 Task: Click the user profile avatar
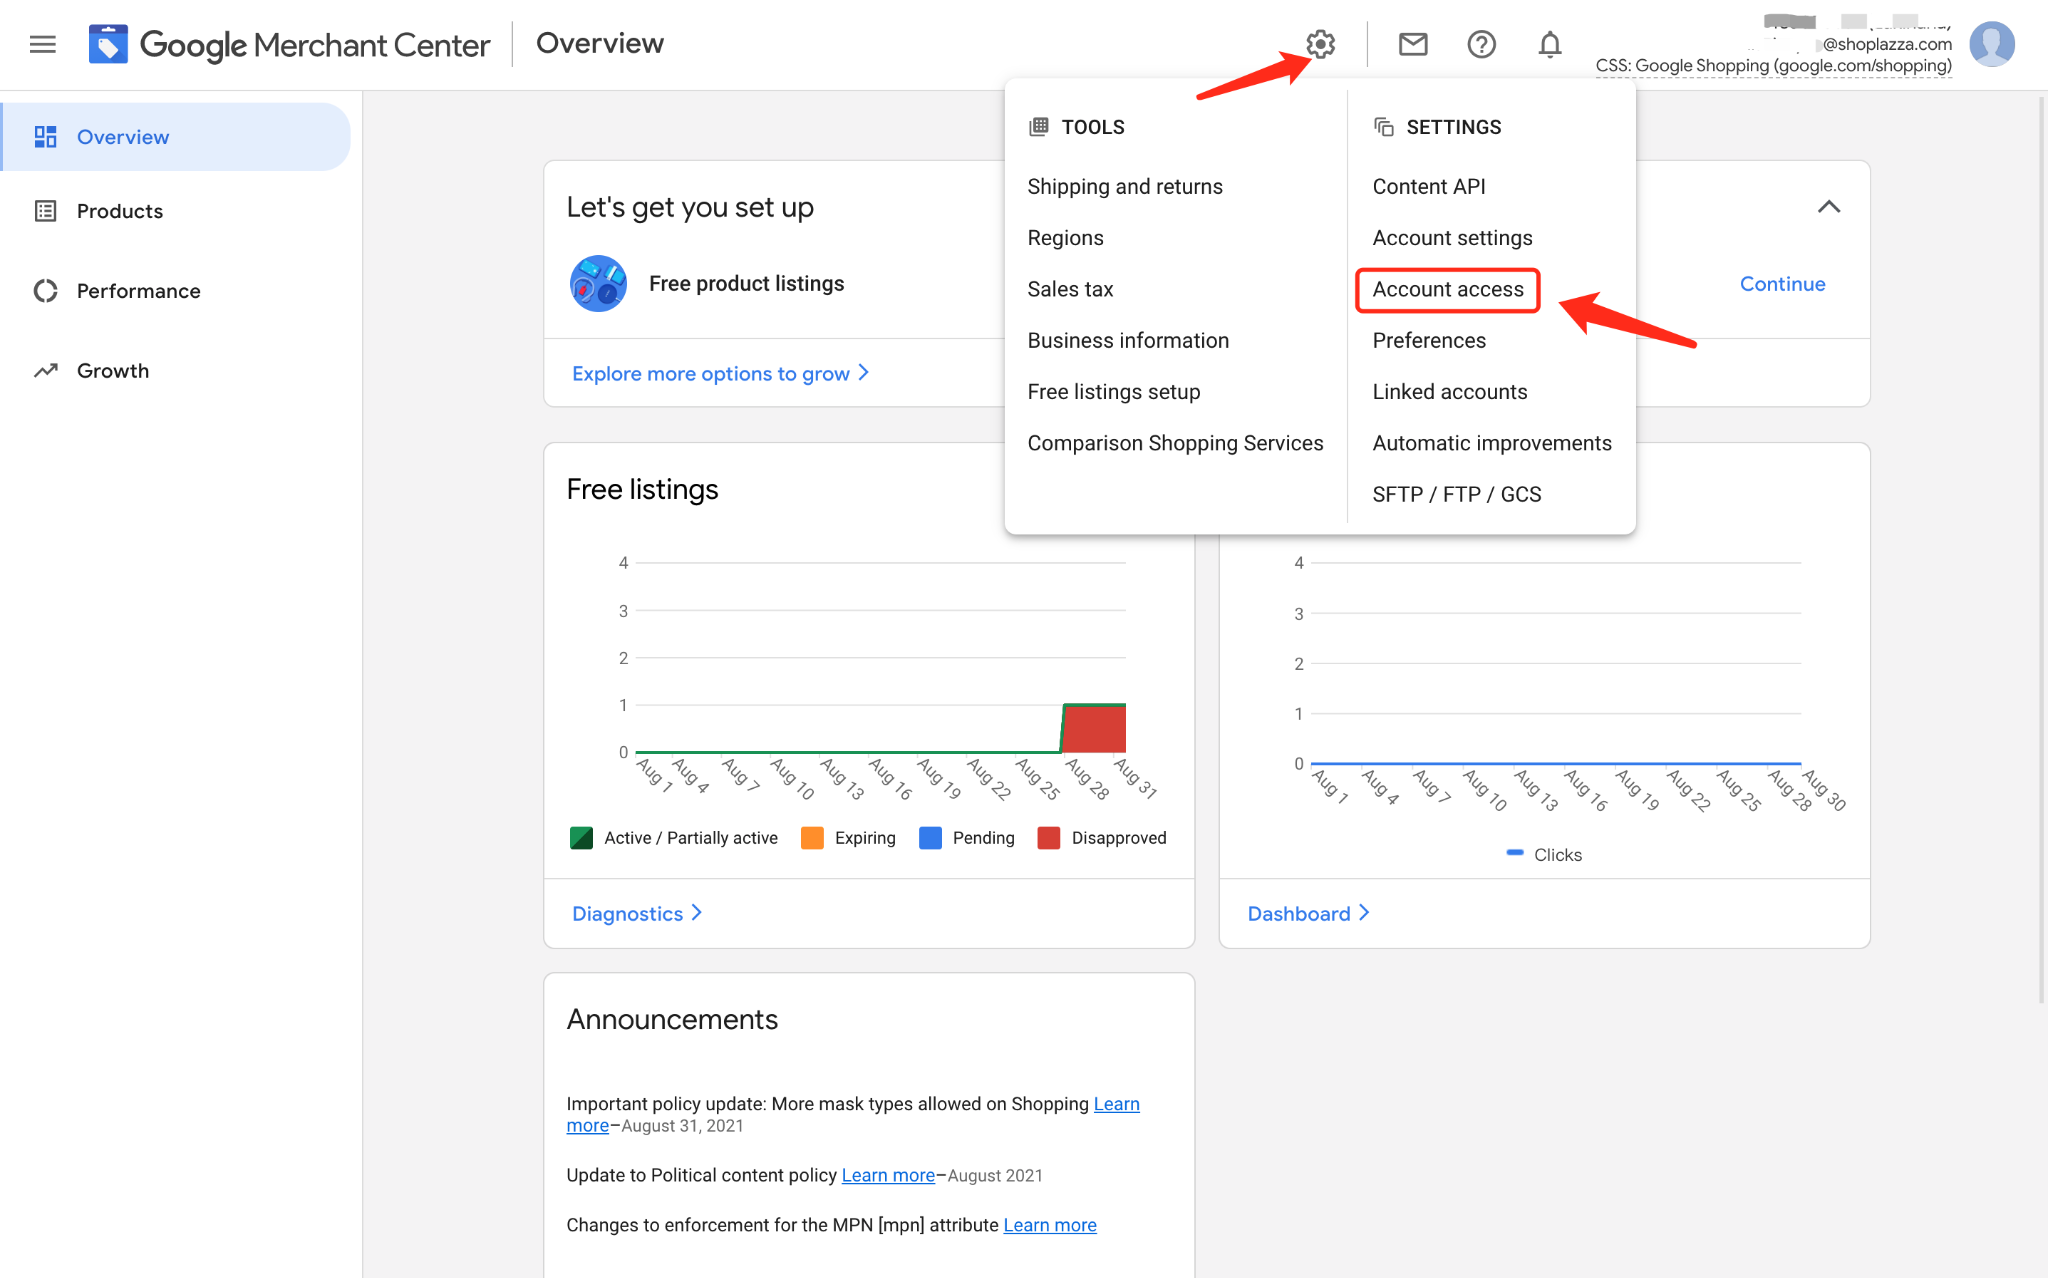(1992, 44)
